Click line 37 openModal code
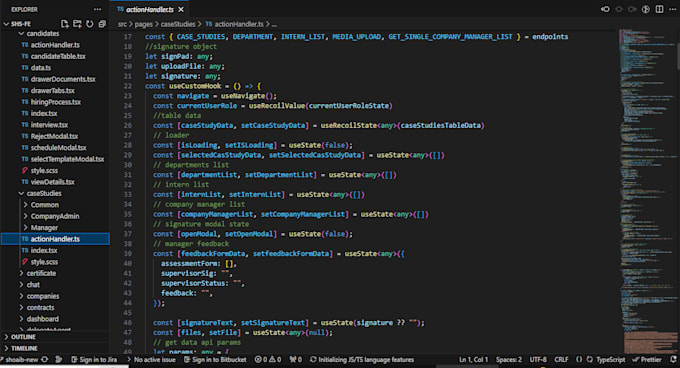The image size is (680, 368). [x=253, y=234]
